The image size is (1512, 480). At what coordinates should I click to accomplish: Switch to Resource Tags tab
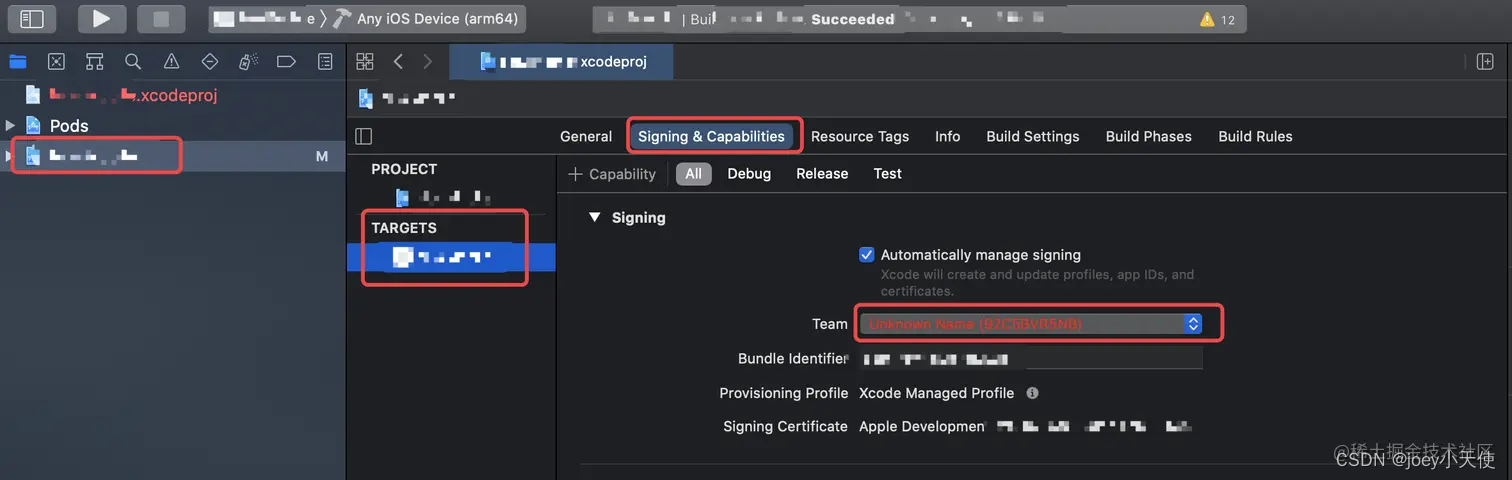point(860,136)
